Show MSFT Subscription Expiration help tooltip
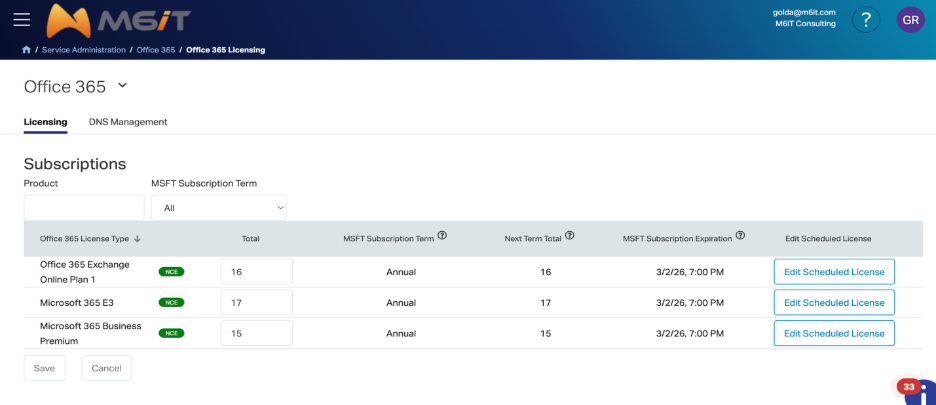 point(740,235)
